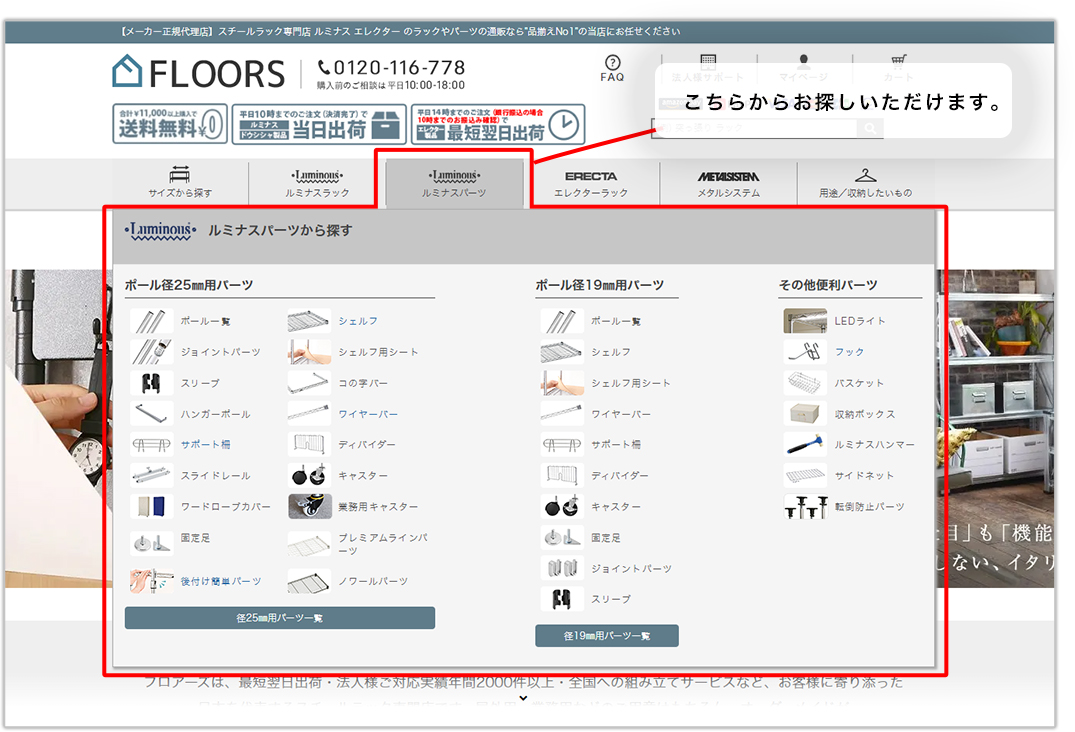Click the ワードローブカバー icon

[x=151, y=507]
